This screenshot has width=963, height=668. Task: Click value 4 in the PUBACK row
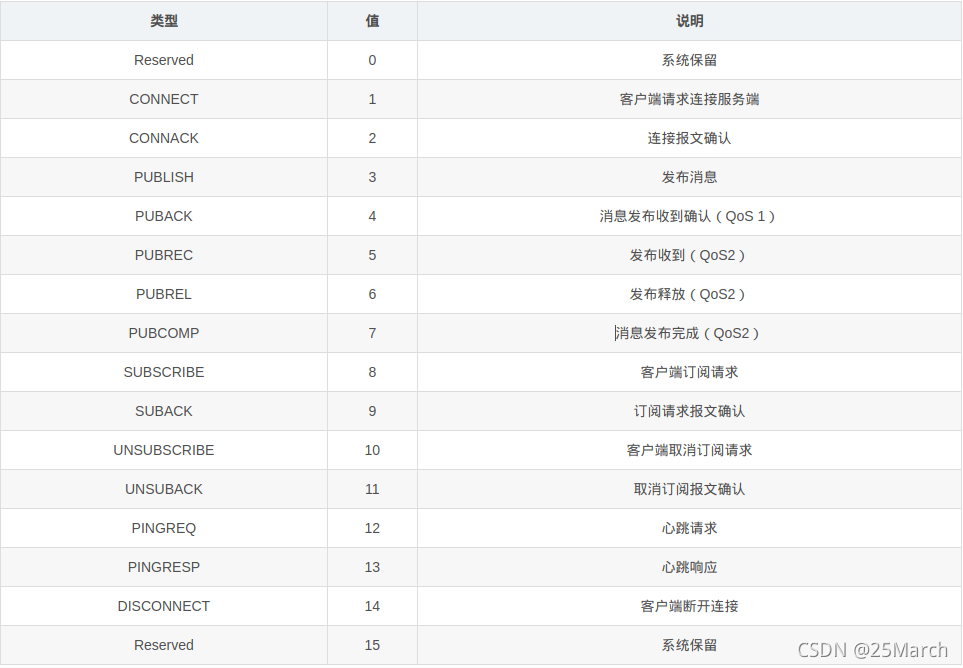click(372, 216)
